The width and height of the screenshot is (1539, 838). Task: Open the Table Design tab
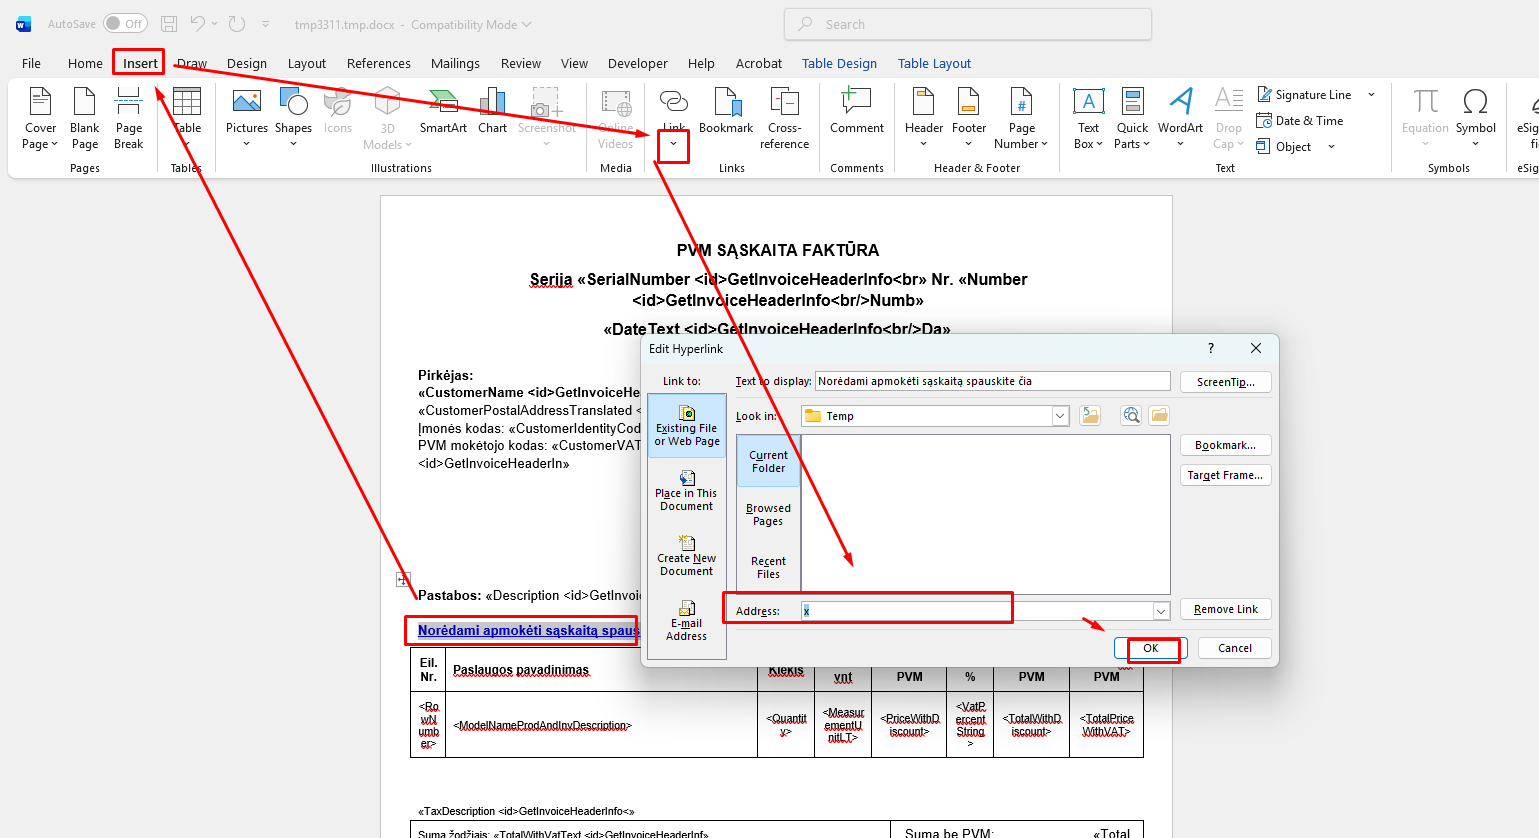coord(839,63)
